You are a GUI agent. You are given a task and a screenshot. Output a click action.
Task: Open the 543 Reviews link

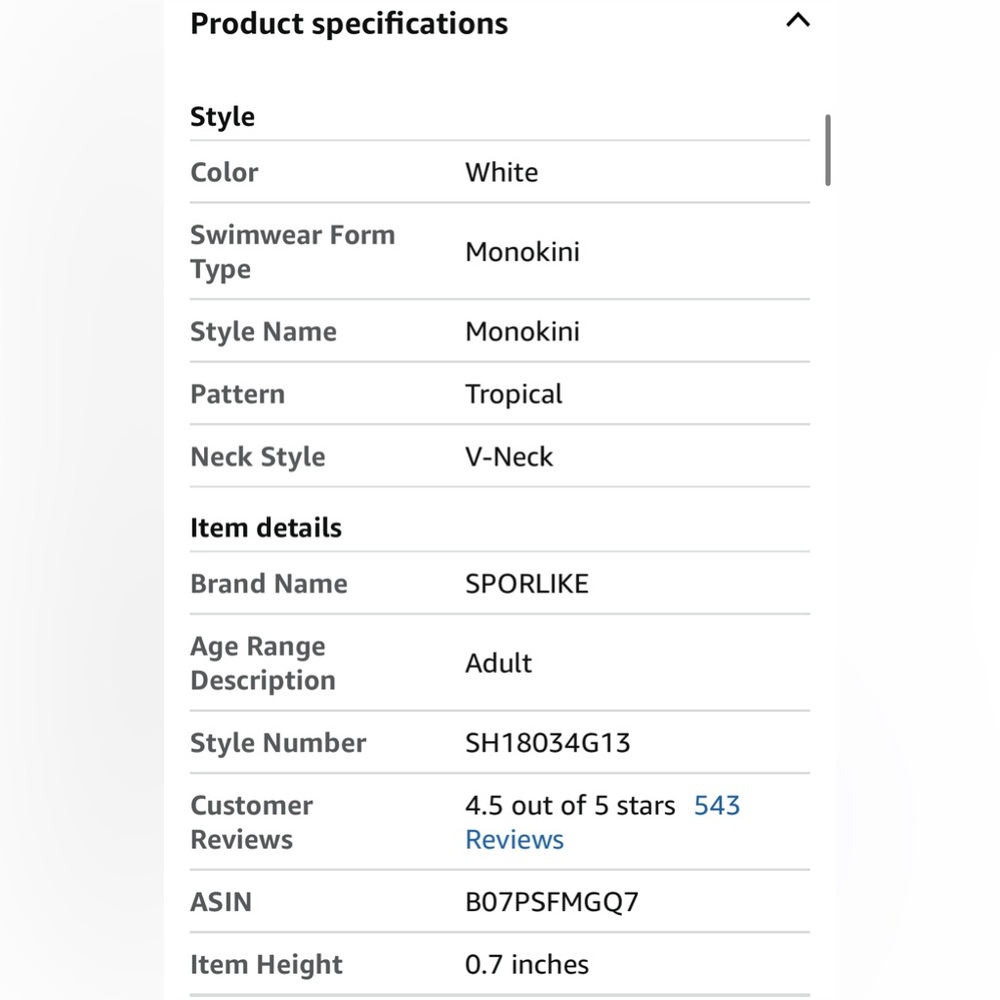[603, 822]
